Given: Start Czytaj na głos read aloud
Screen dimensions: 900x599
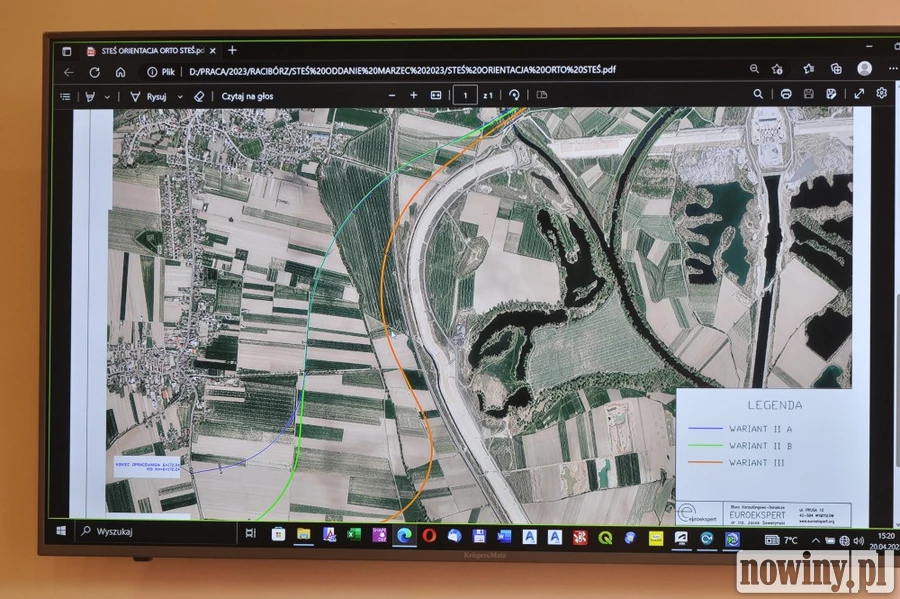Looking at the screenshot, I should [x=247, y=96].
